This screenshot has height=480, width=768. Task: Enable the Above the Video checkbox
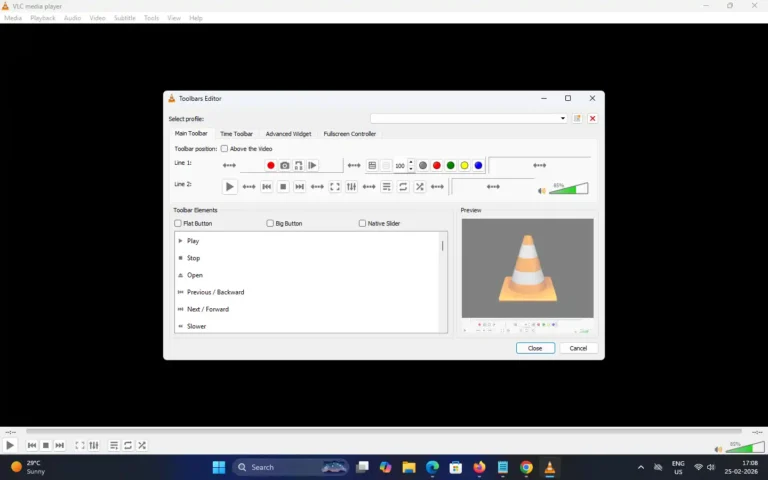point(224,148)
